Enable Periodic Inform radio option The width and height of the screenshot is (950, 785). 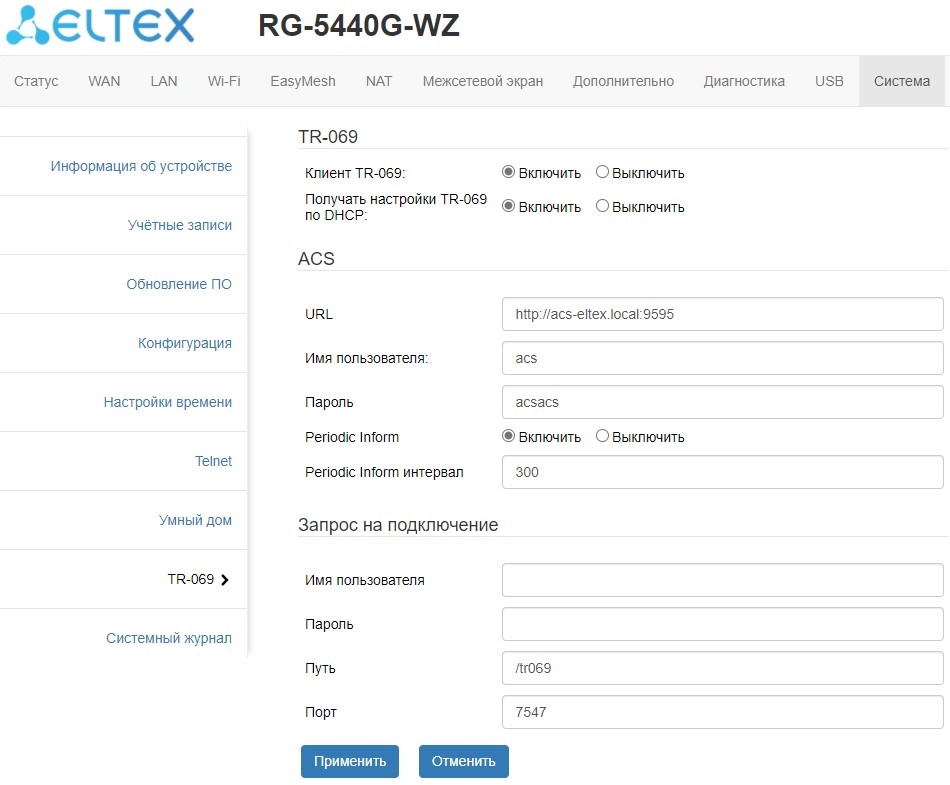[x=508, y=436]
